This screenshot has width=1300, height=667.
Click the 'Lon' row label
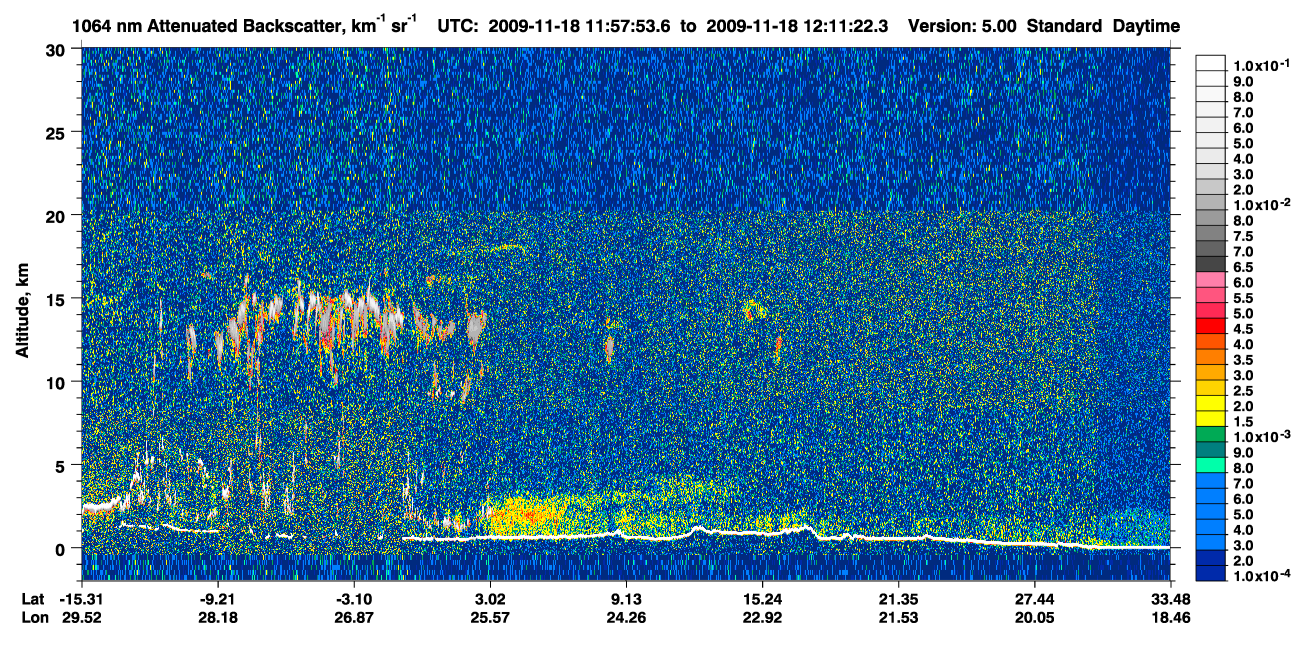click(33, 617)
